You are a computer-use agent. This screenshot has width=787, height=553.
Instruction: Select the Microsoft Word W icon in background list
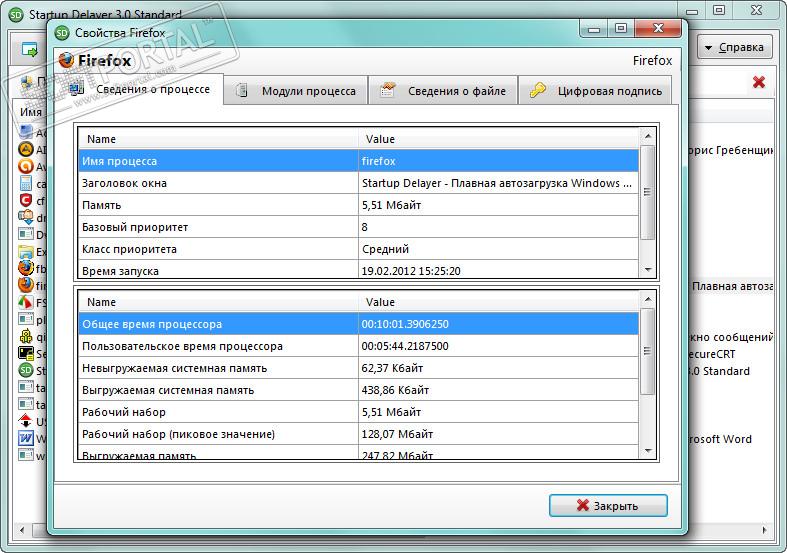26,438
